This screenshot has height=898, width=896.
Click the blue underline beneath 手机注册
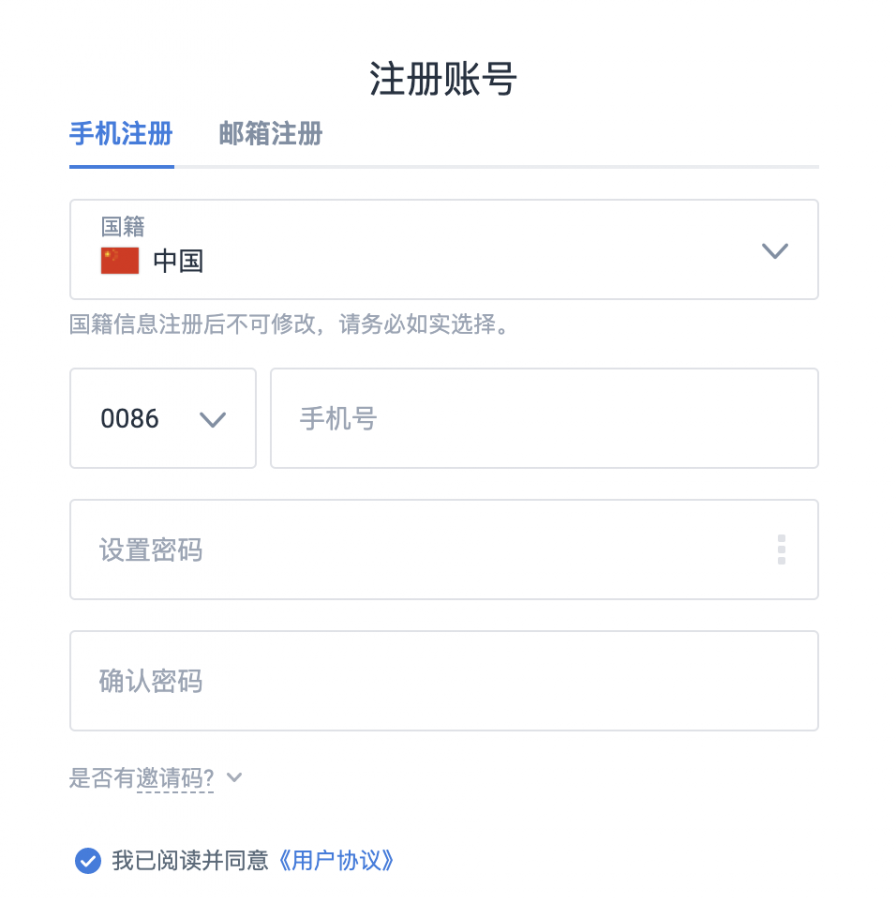121,166
